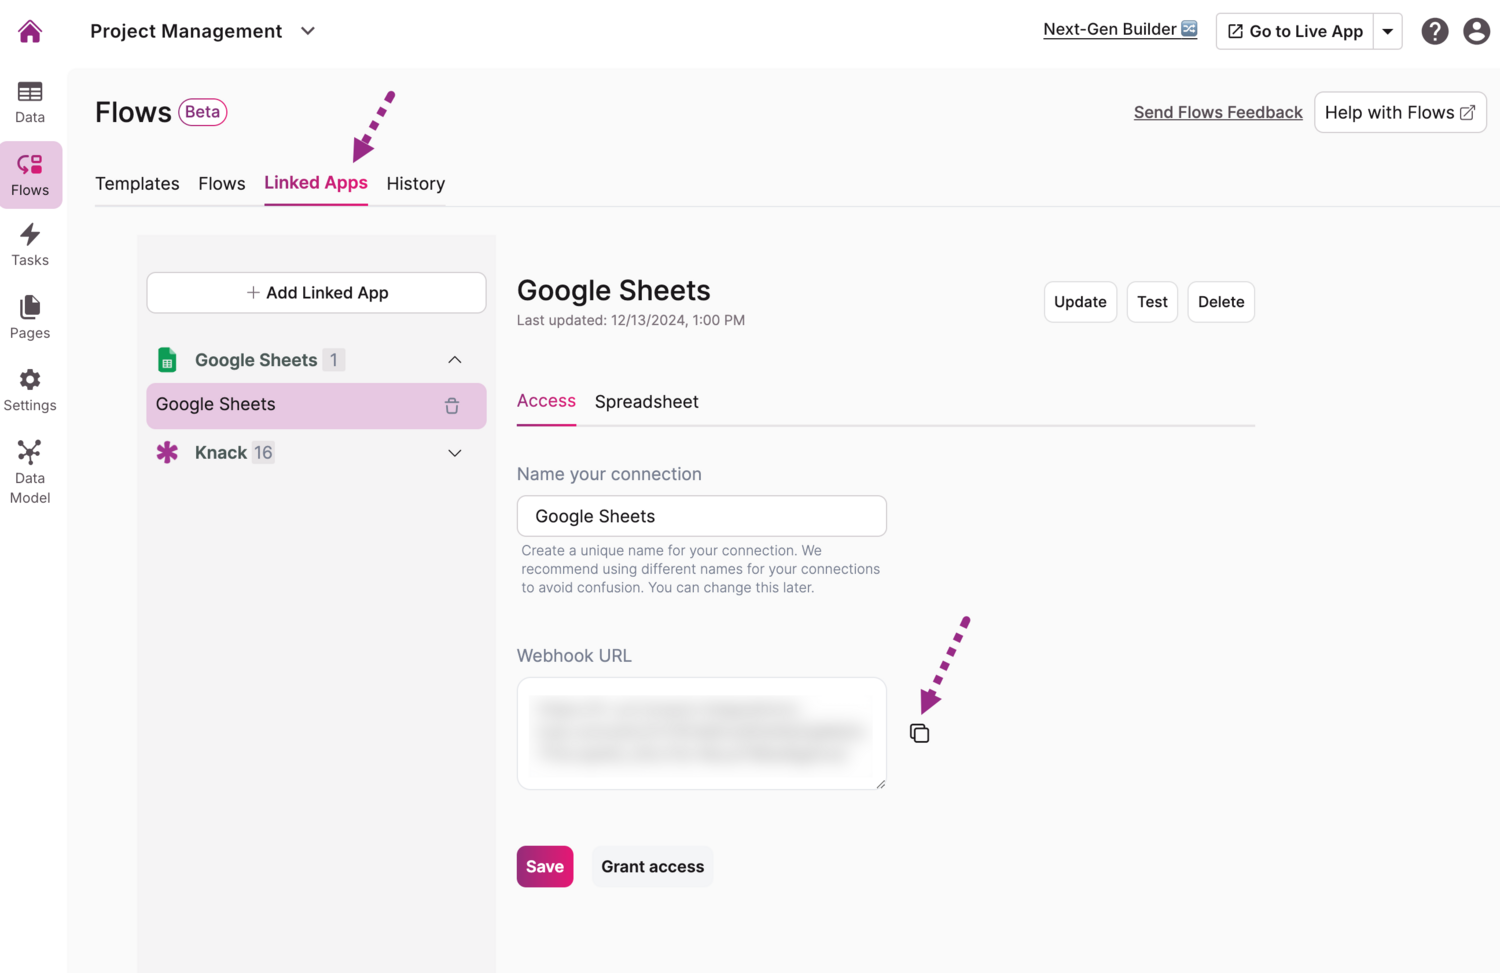Screen dimensions: 1500x973
Task: Open Tasks from the left sidebar
Action: click(x=30, y=245)
